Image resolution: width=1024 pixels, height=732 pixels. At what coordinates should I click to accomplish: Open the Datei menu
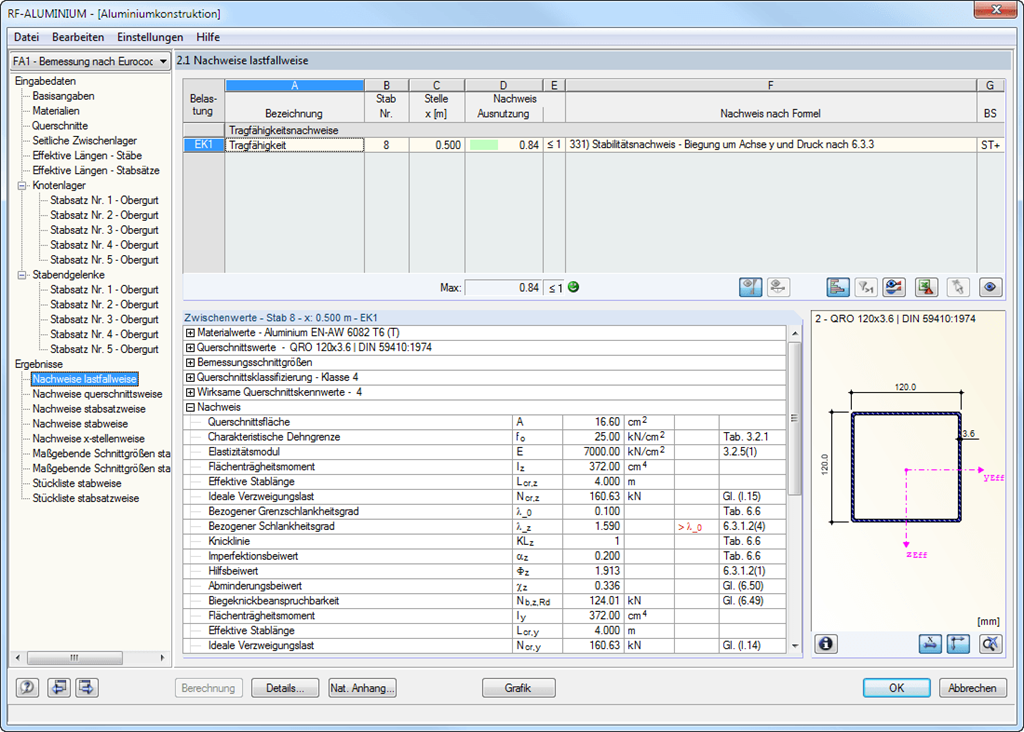26,37
